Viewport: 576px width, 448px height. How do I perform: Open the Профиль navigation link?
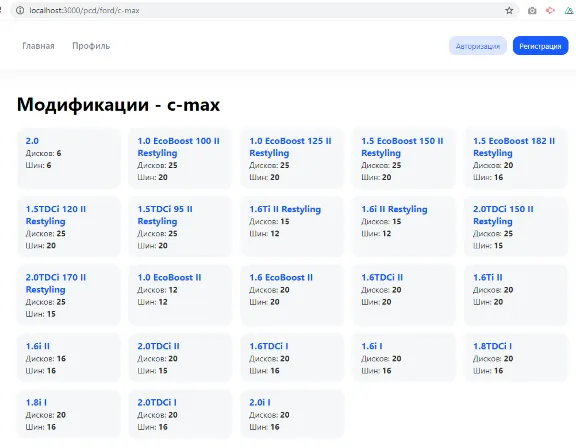pyautogui.click(x=91, y=46)
